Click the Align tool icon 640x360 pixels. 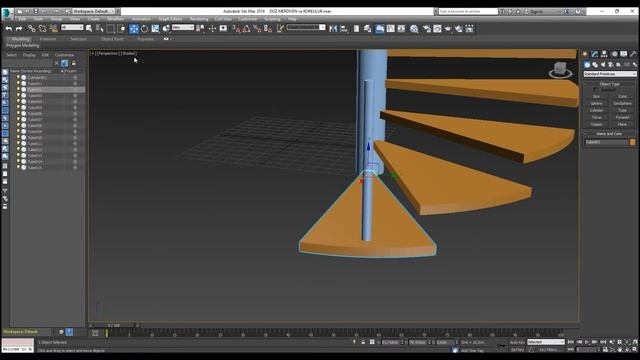344,29
